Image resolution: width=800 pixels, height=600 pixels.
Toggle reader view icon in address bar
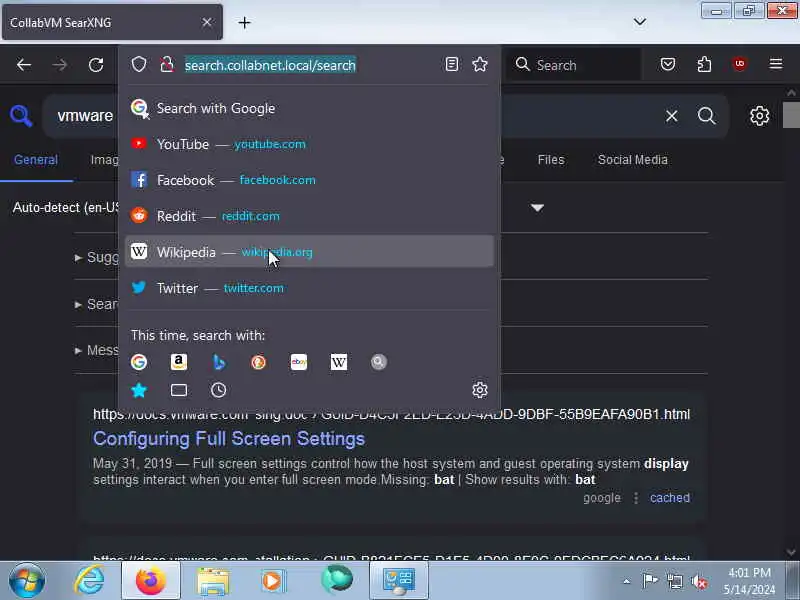click(452, 64)
